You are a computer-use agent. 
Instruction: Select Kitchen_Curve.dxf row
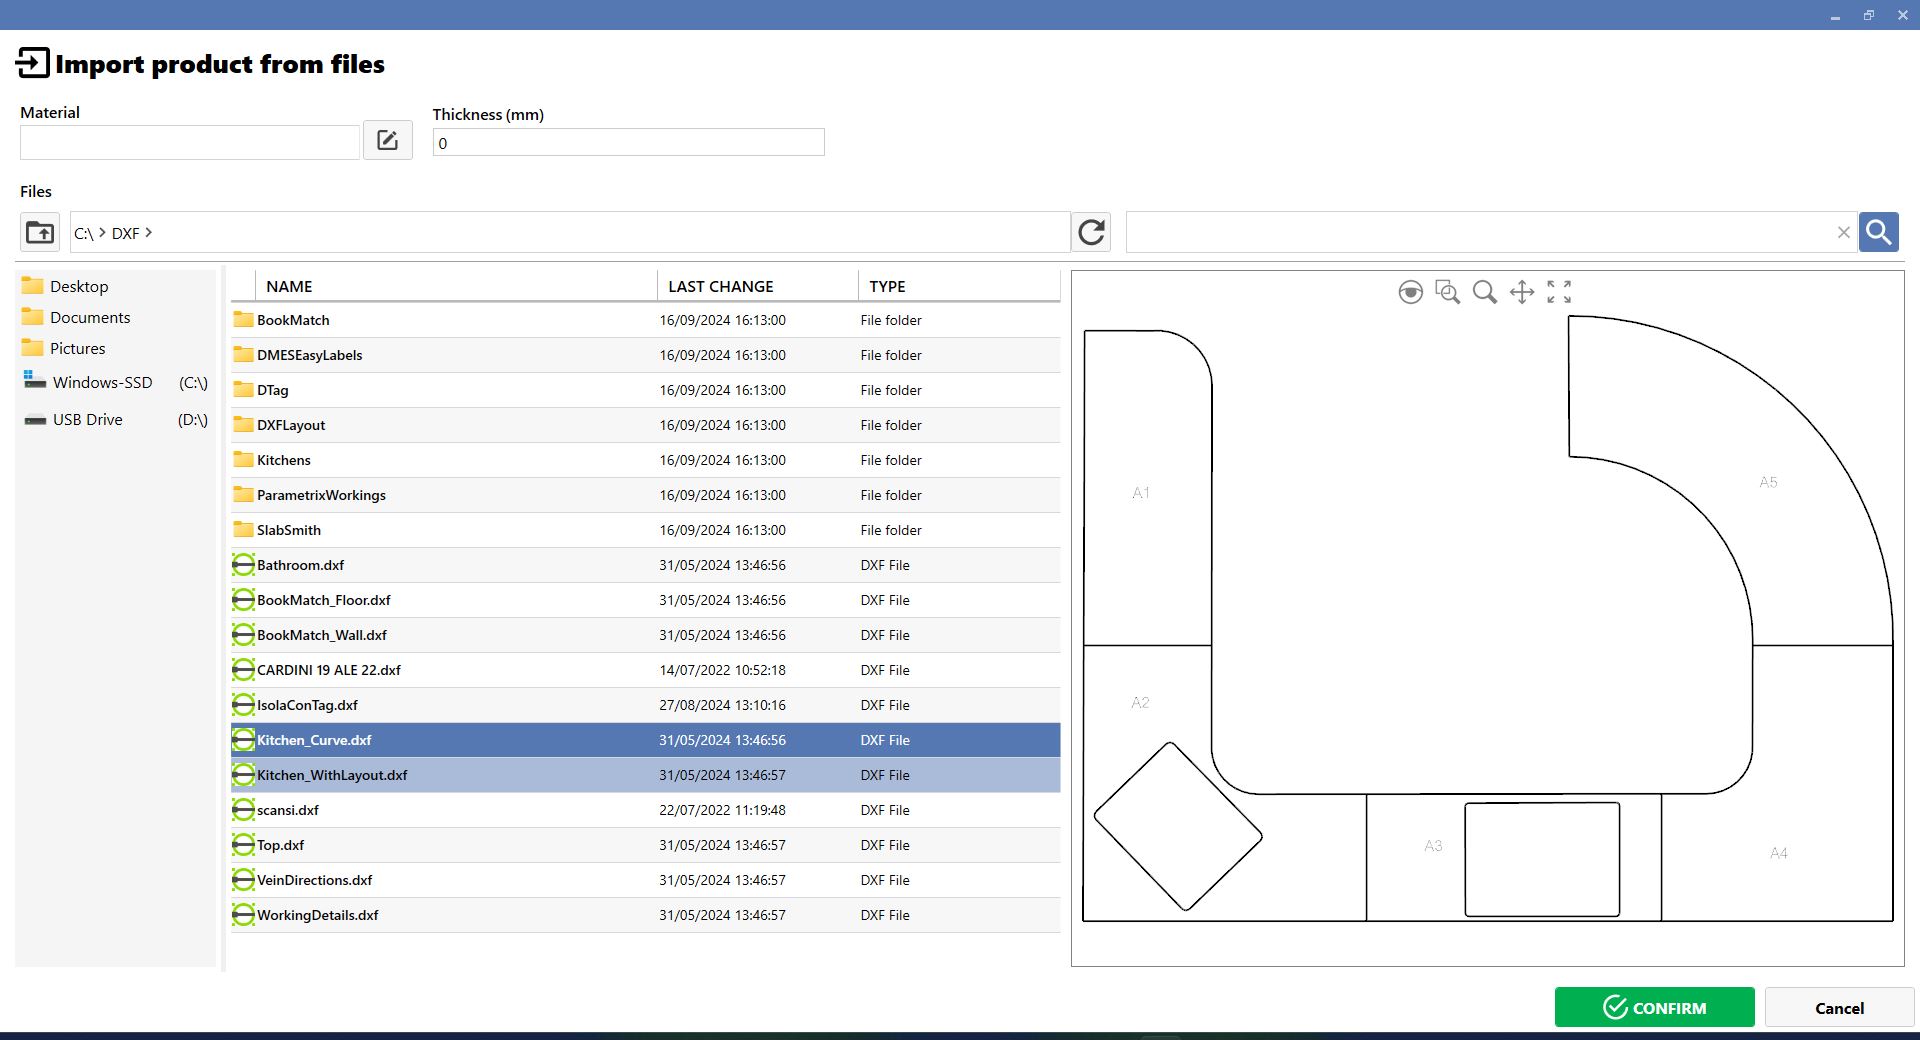pos(645,740)
